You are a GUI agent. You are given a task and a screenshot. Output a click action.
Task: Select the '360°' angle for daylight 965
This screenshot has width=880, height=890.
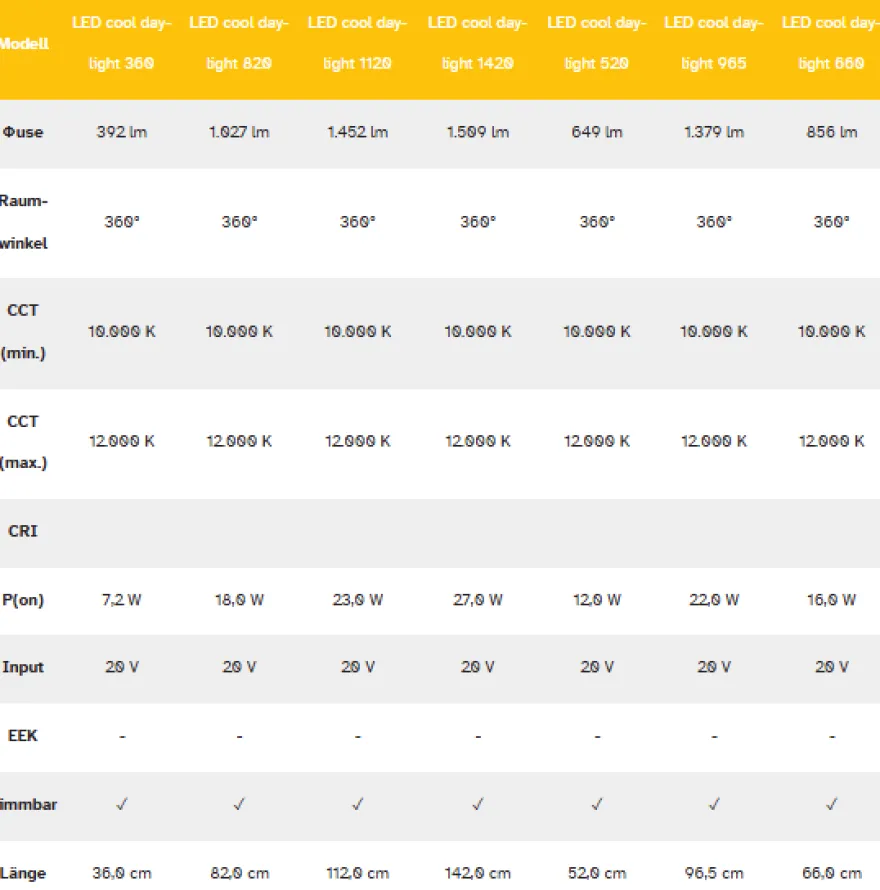(x=714, y=222)
